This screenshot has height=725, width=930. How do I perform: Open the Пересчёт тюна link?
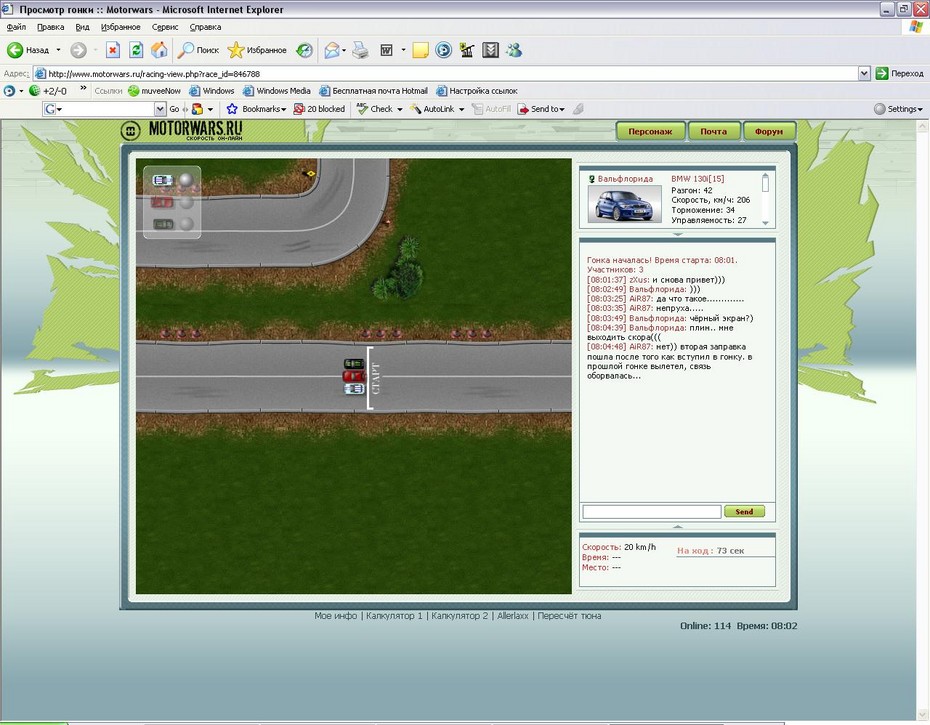tap(569, 616)
